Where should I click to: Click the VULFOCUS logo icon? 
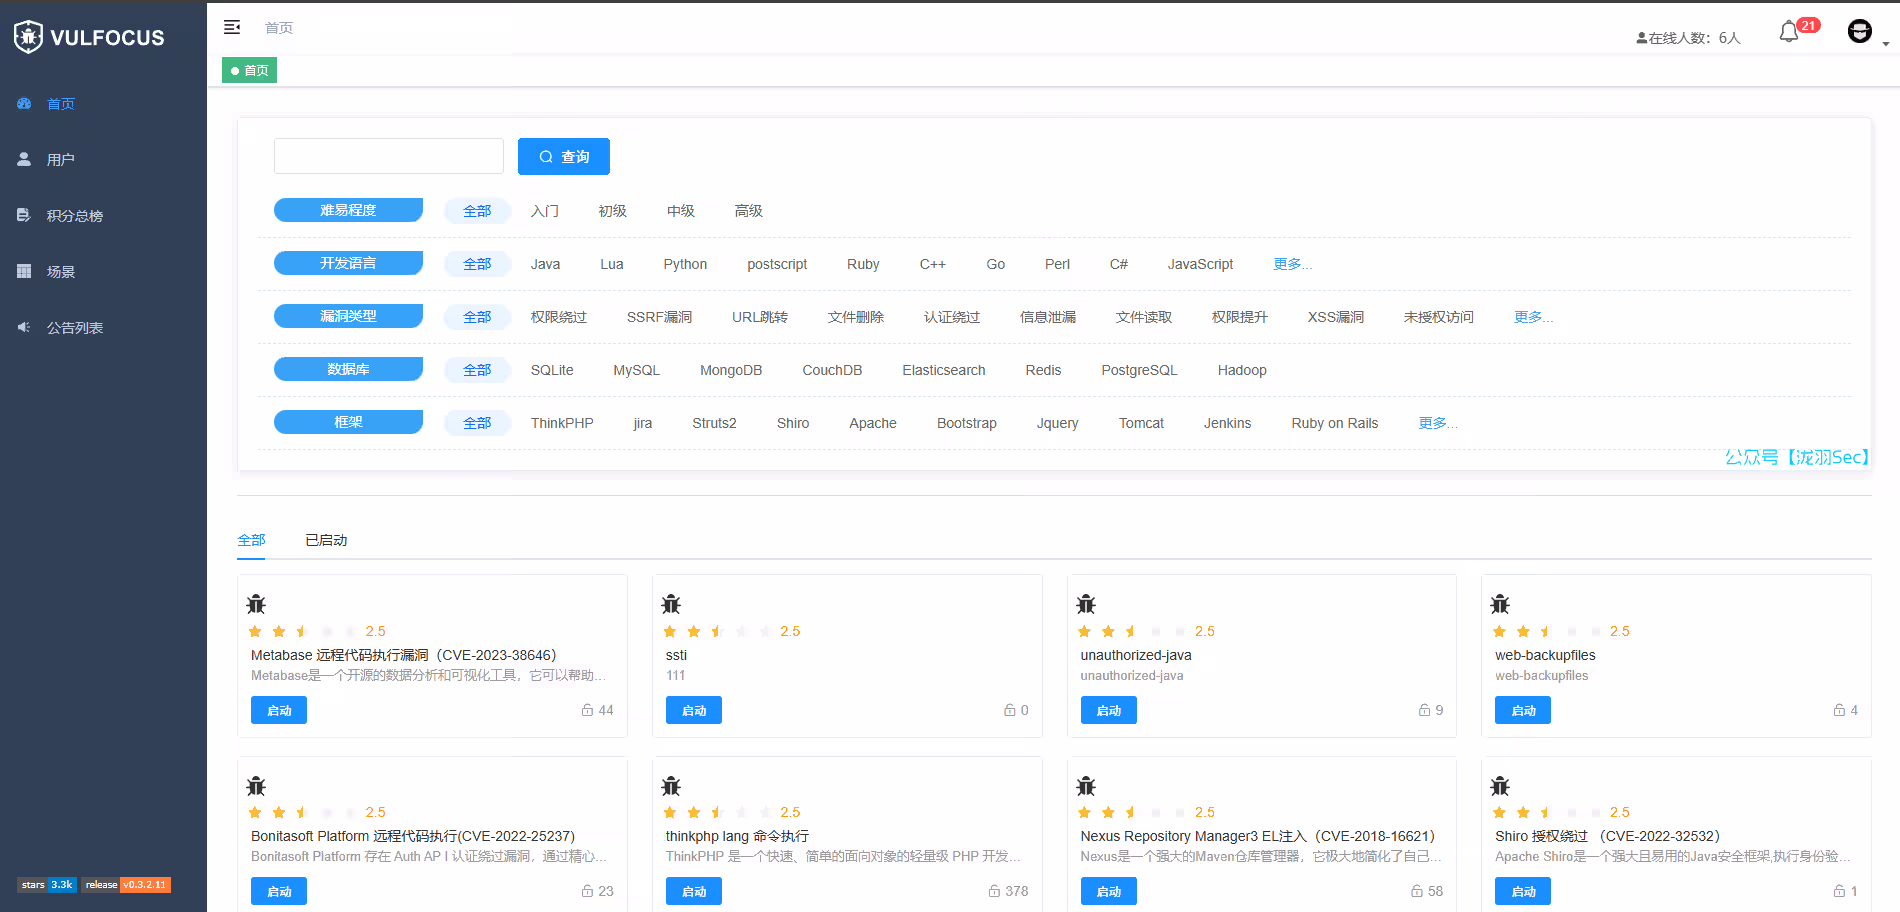coord(28,37)
